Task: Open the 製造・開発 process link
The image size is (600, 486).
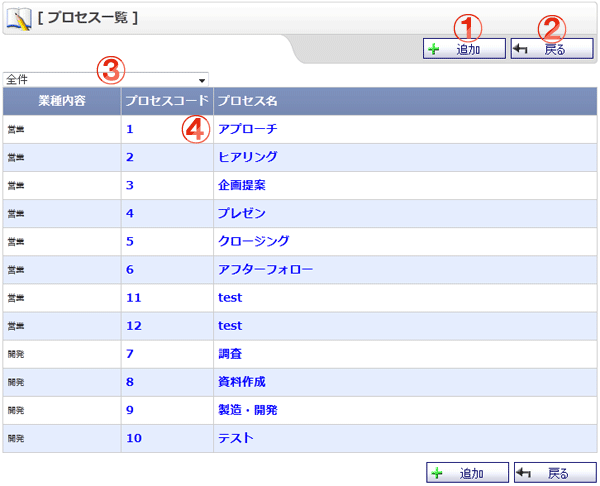Action: coord(248,410)
